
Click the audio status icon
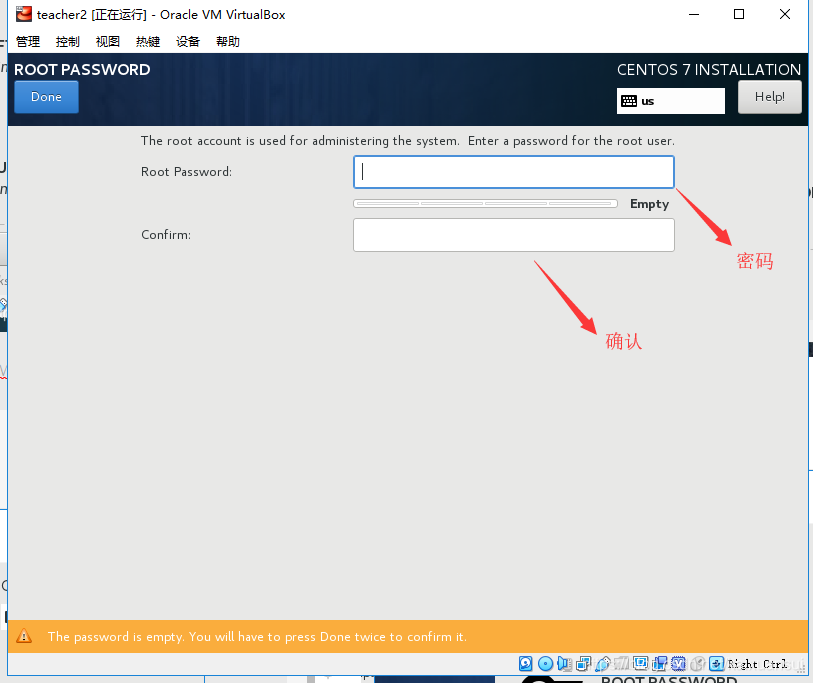pyautogui.click(x=564, y=663)
